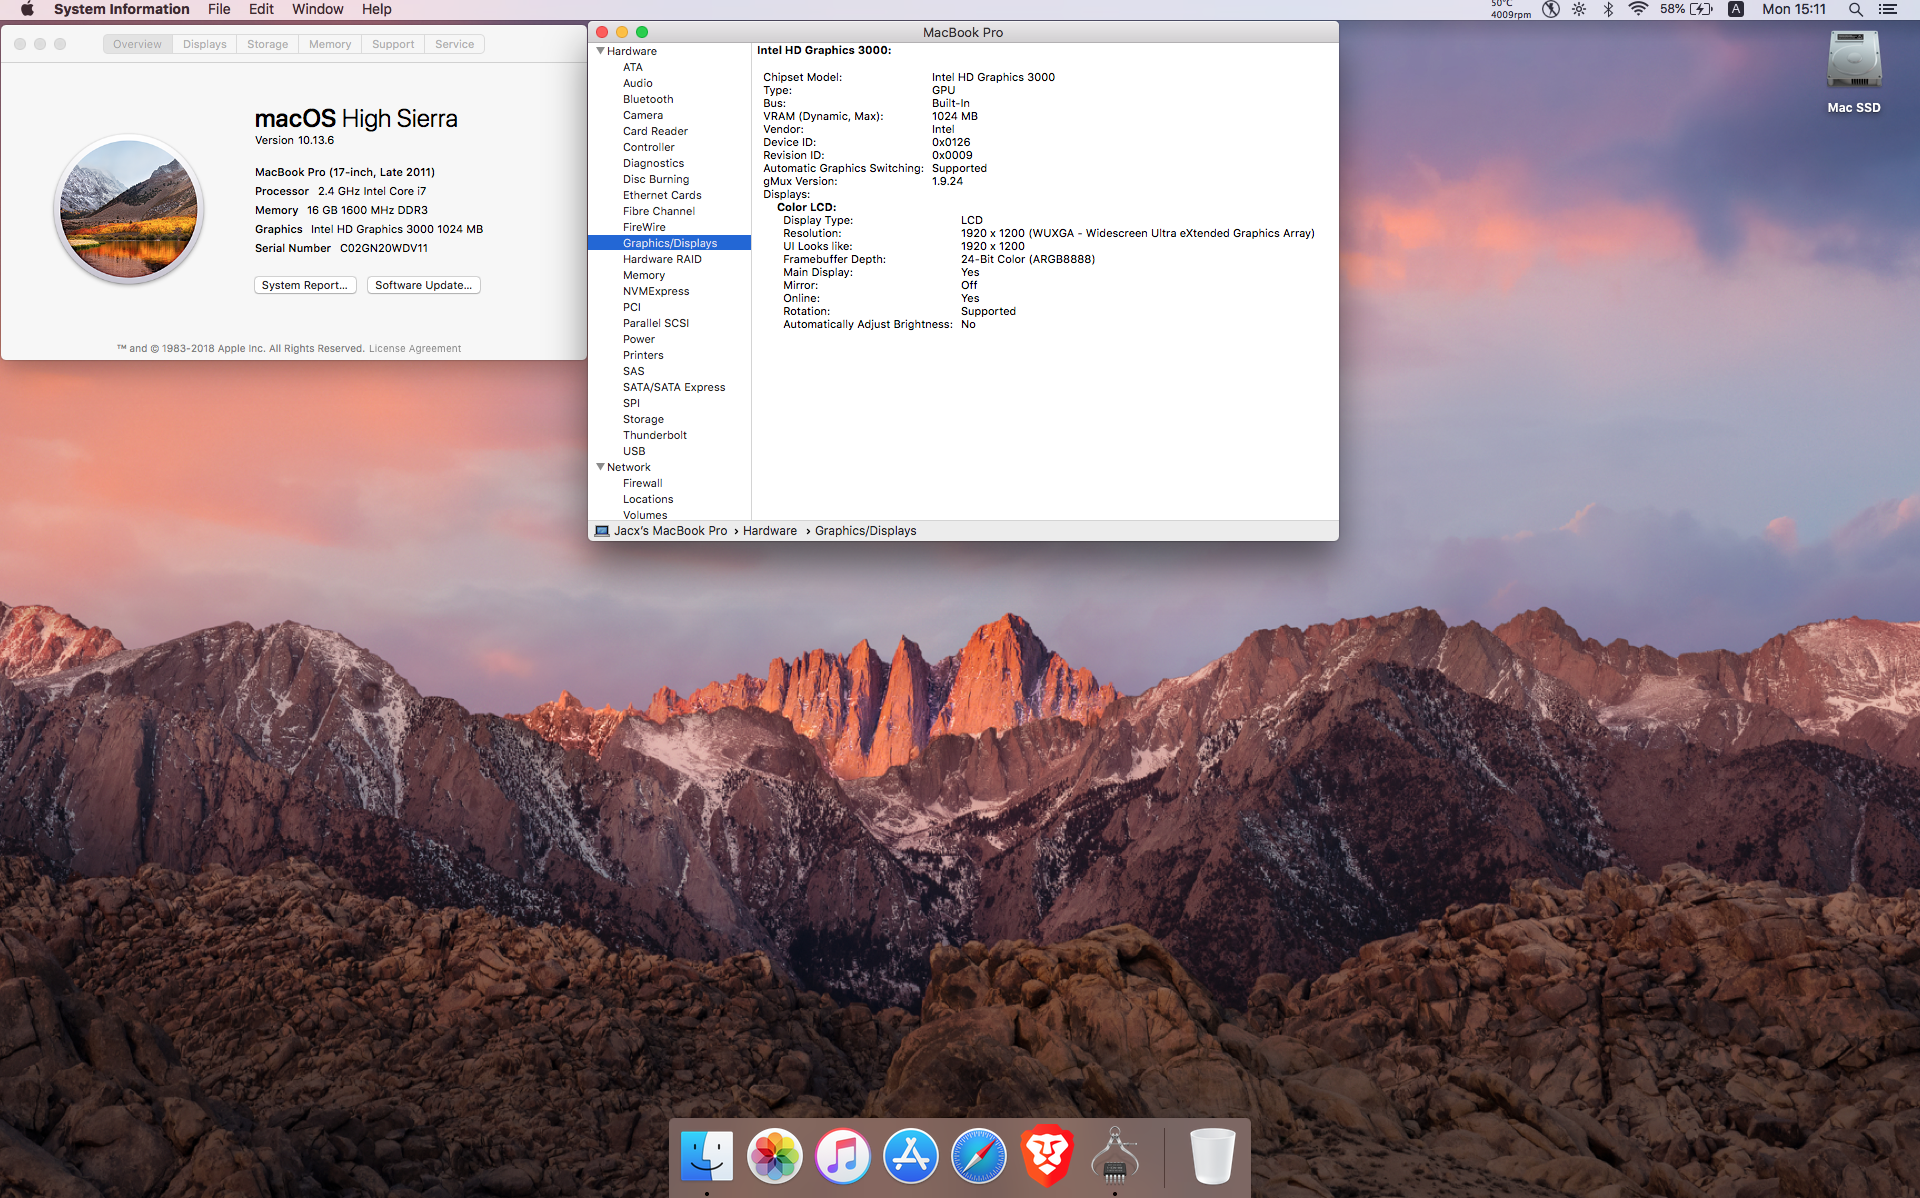The width and height of the screenshot is (1920, 1198).
Task: Select the Graphics/Displays sidebar row
Action: point(669,243)
